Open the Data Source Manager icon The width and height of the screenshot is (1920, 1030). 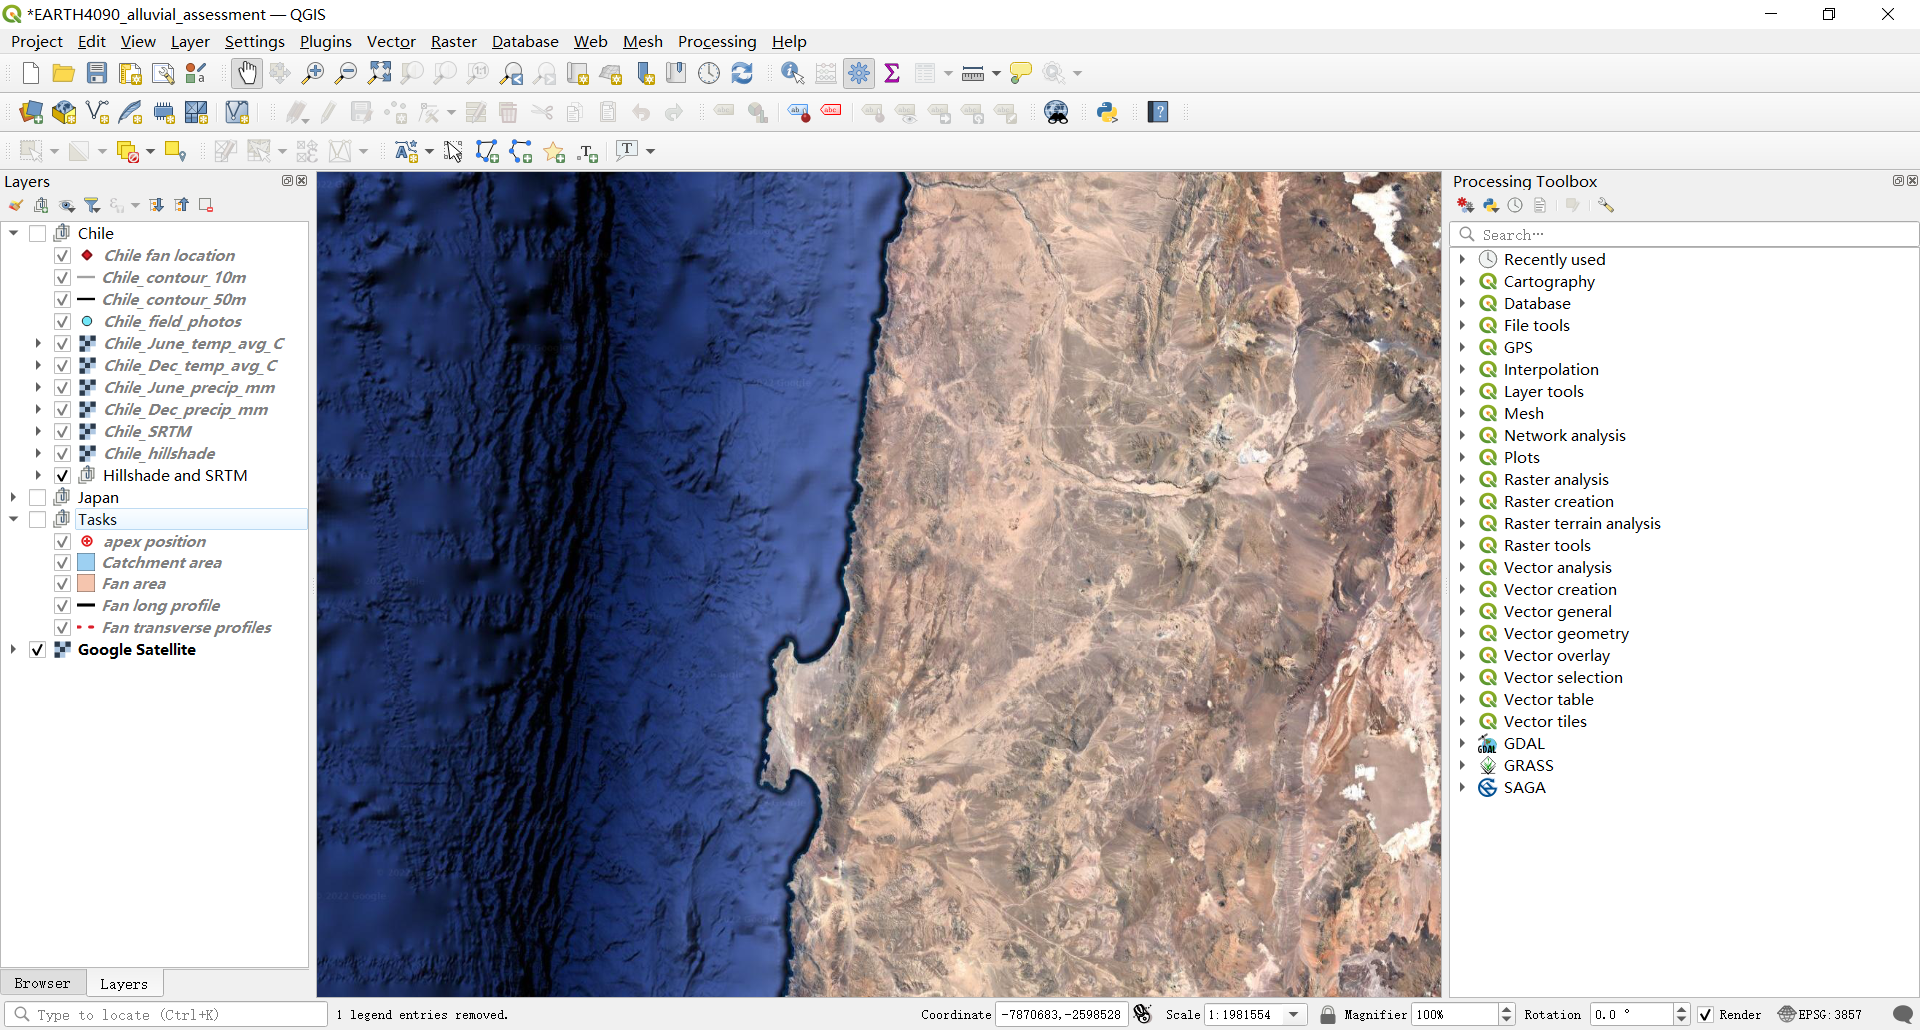tap(31, 112)
